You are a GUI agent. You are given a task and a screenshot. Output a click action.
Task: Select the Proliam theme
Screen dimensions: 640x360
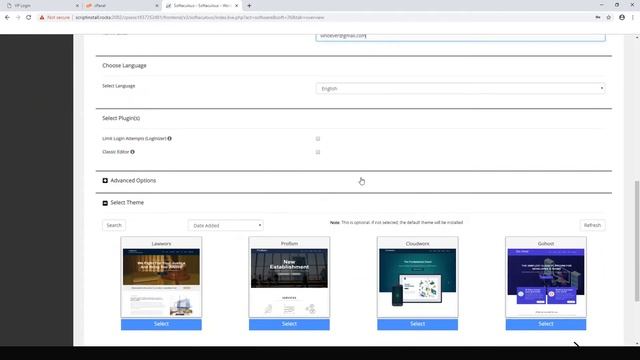coord(289,324)
